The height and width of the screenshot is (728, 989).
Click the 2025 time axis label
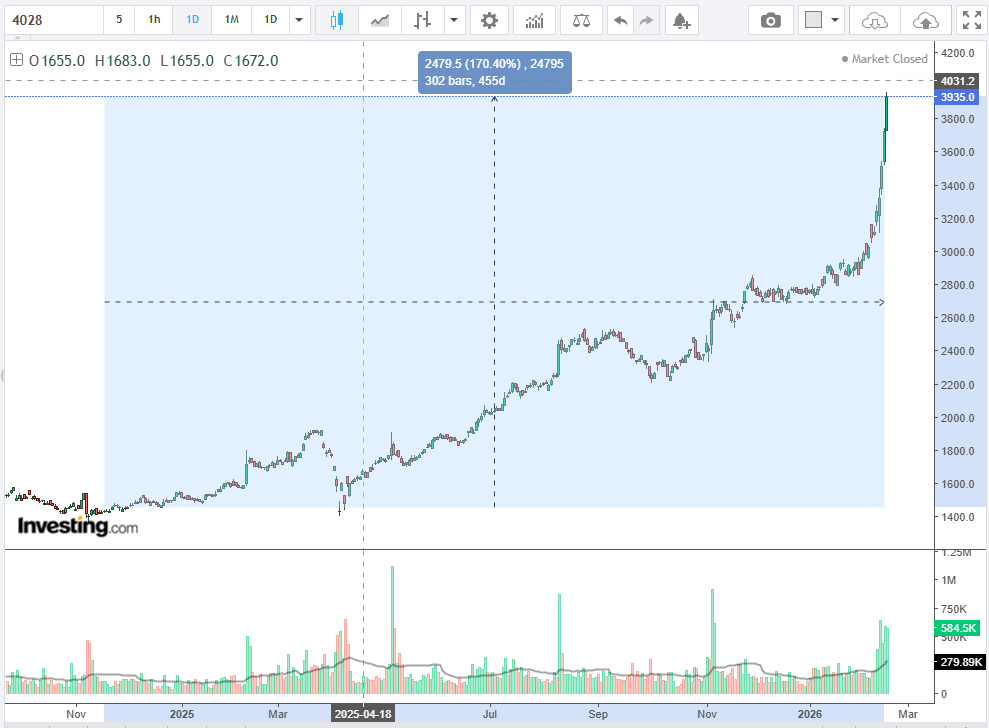[x=182, y=714]
